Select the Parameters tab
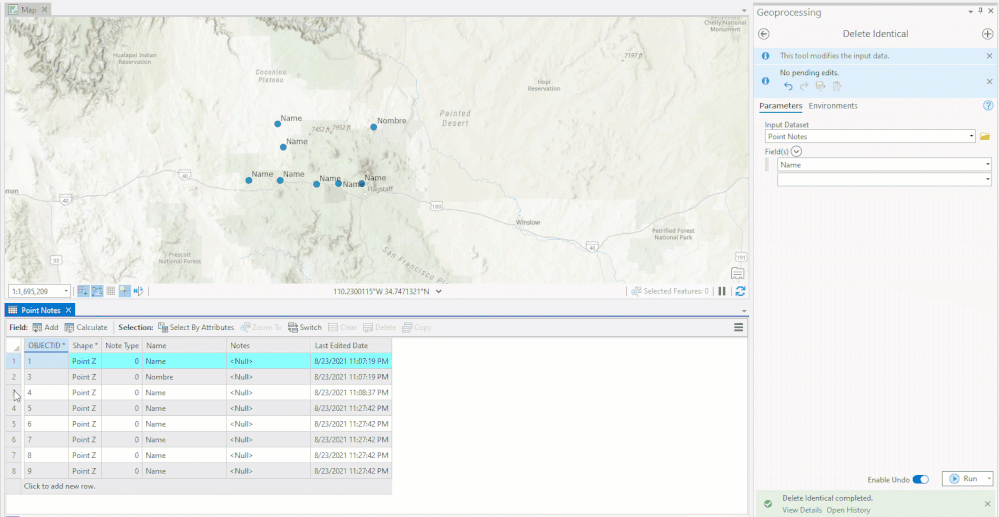 780,106
